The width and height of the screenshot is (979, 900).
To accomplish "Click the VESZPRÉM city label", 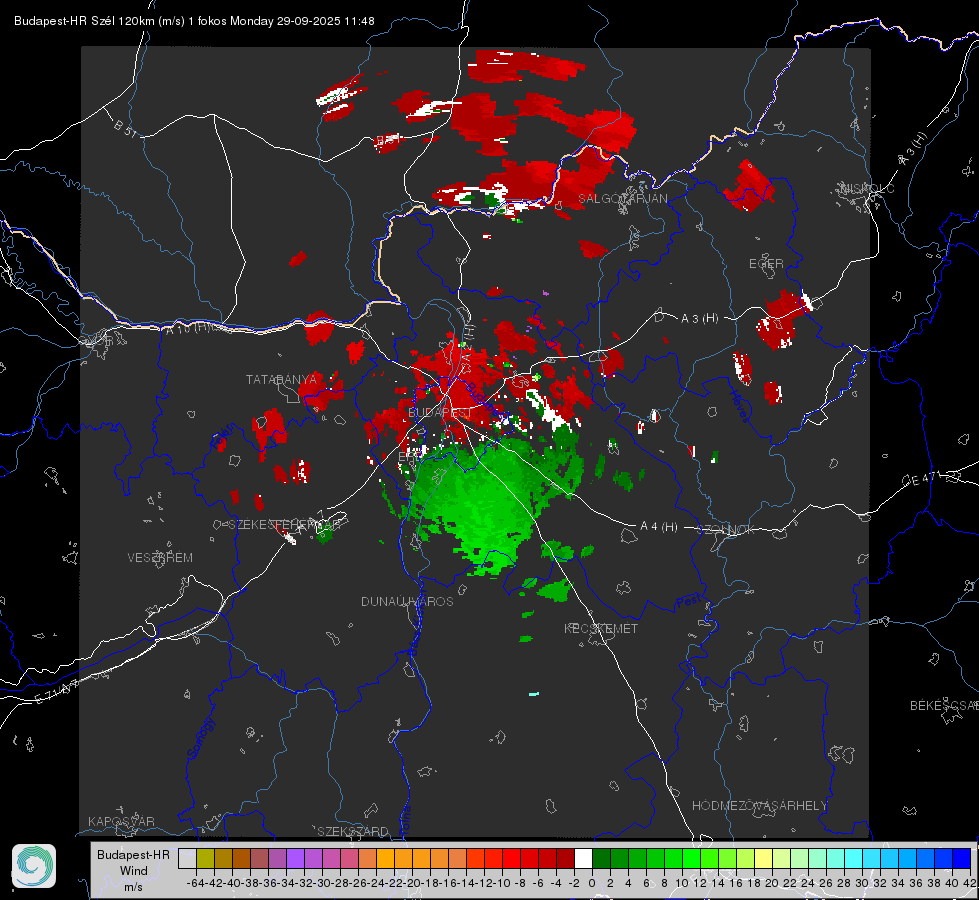I will pos(160,557).
